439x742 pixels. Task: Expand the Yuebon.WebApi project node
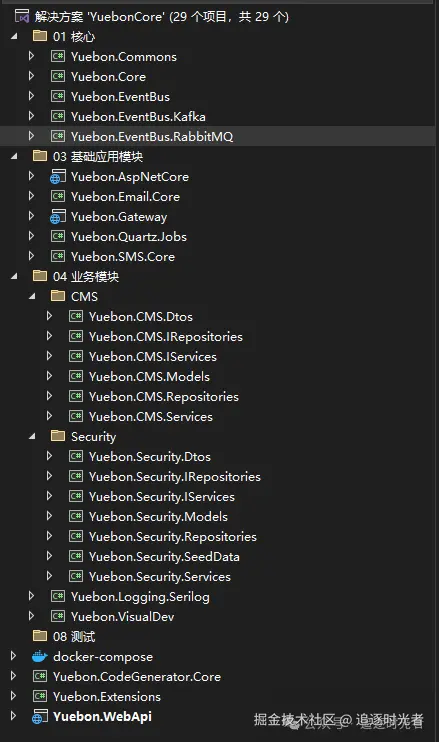tap(13, 716)
